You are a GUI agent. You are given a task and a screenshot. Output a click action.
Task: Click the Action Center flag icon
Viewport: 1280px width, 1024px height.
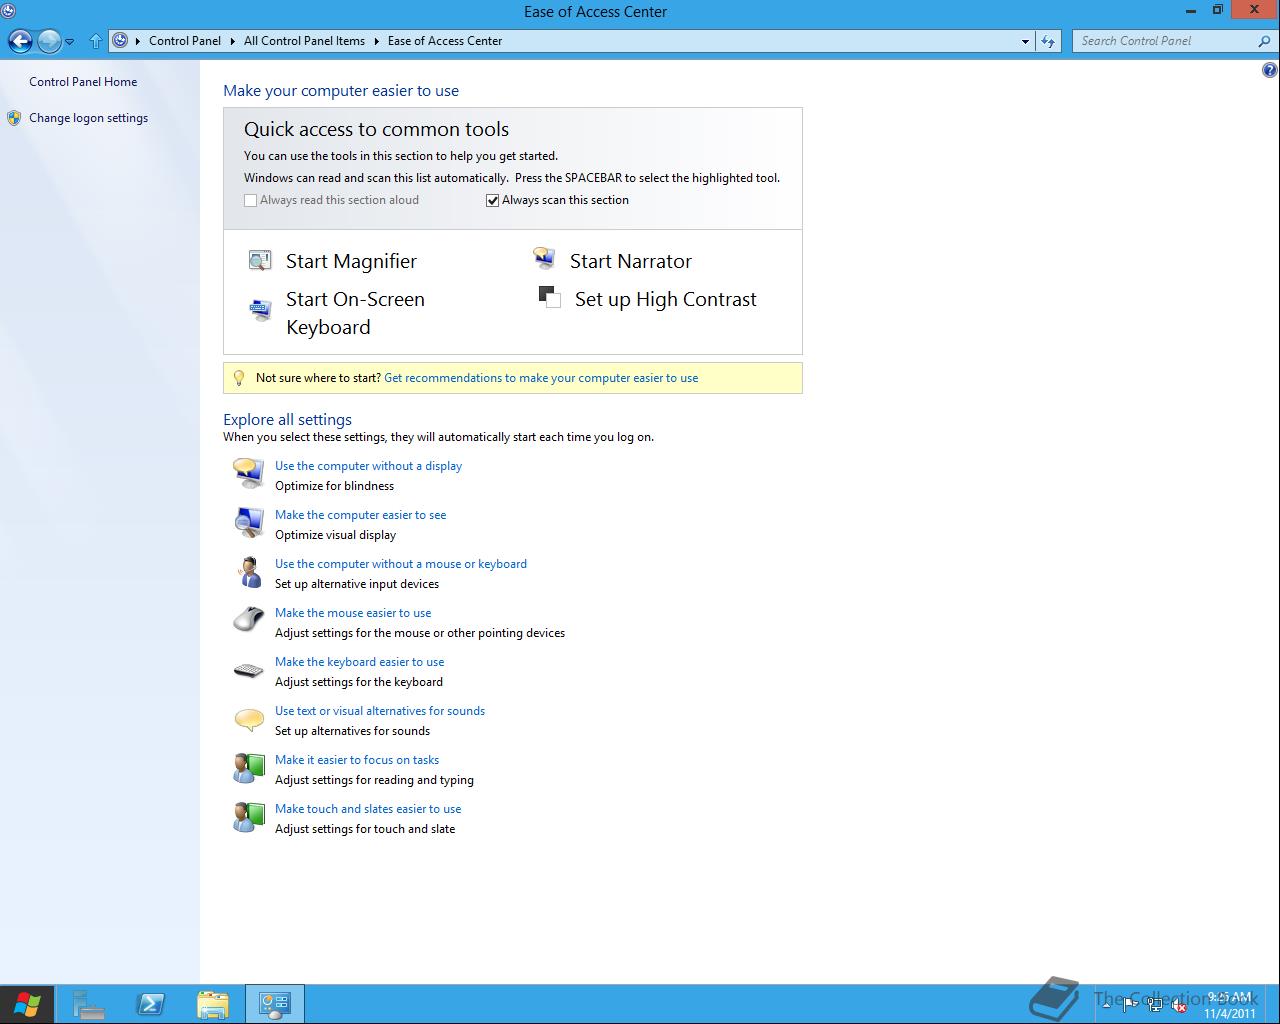pos(1131,1006)
